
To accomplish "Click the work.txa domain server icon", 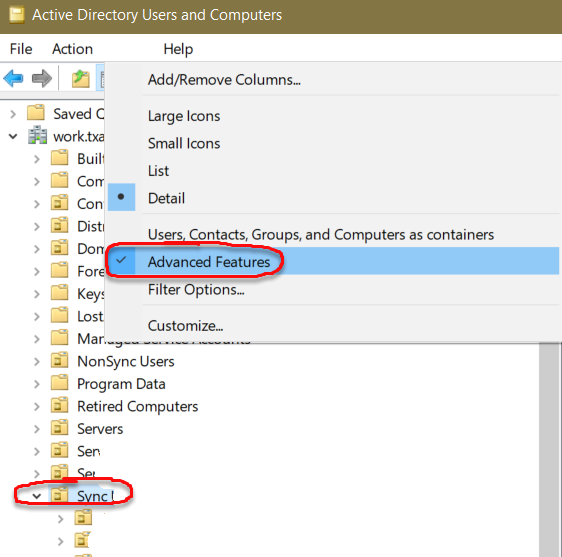I will click(x=37, y=135).
